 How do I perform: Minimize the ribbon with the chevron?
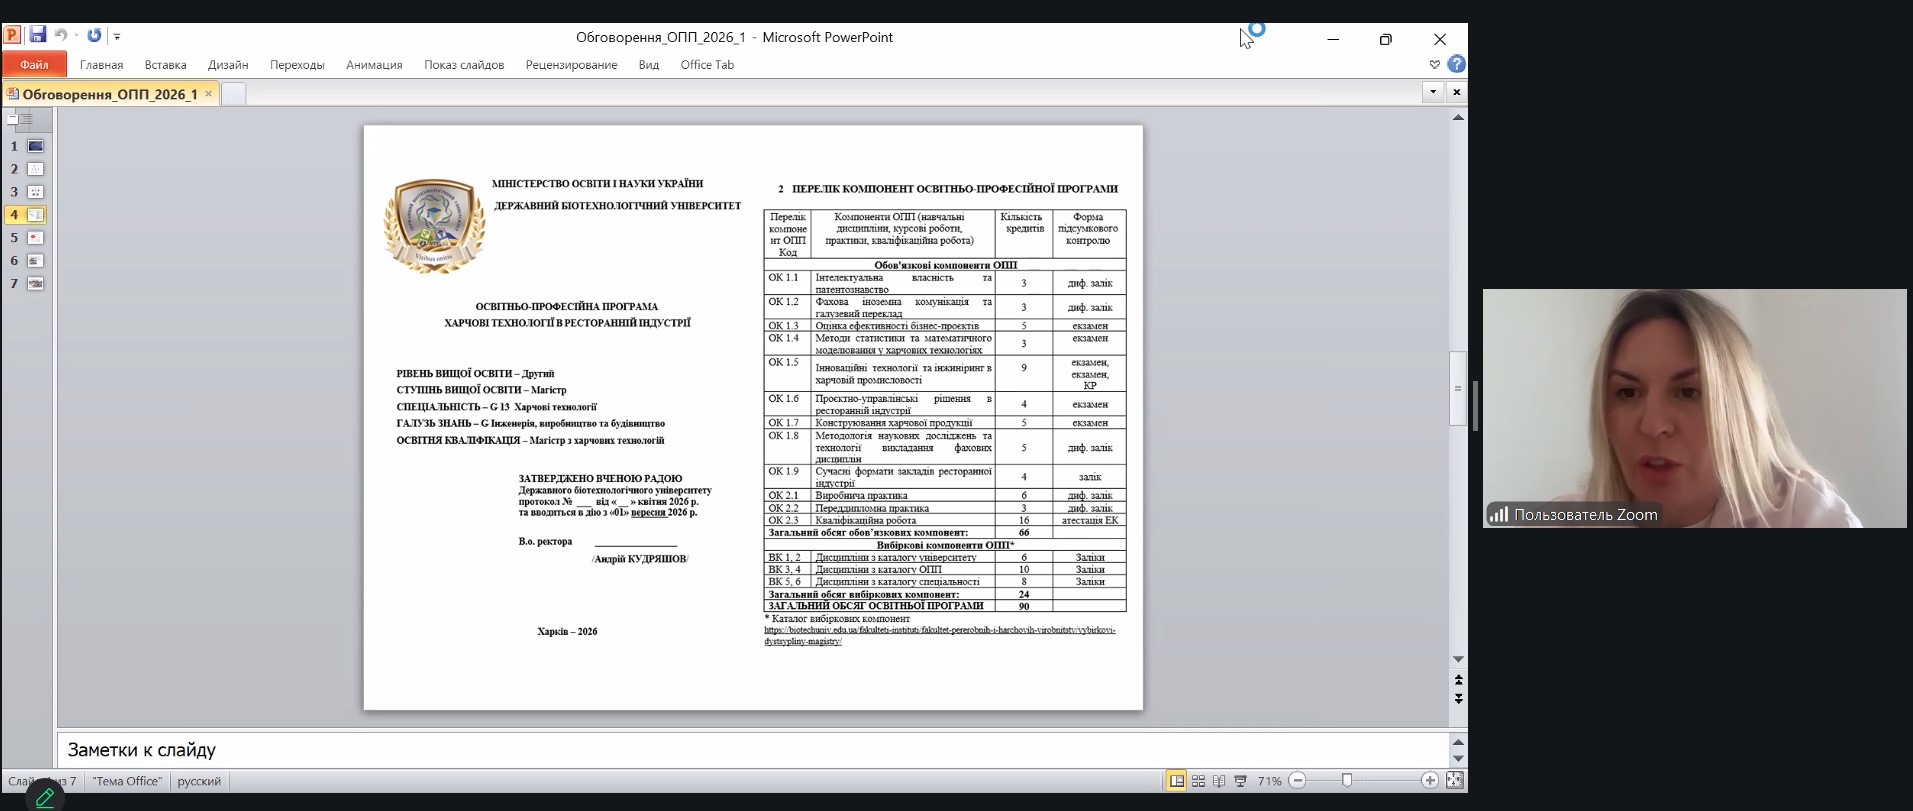coord(1435,64)
